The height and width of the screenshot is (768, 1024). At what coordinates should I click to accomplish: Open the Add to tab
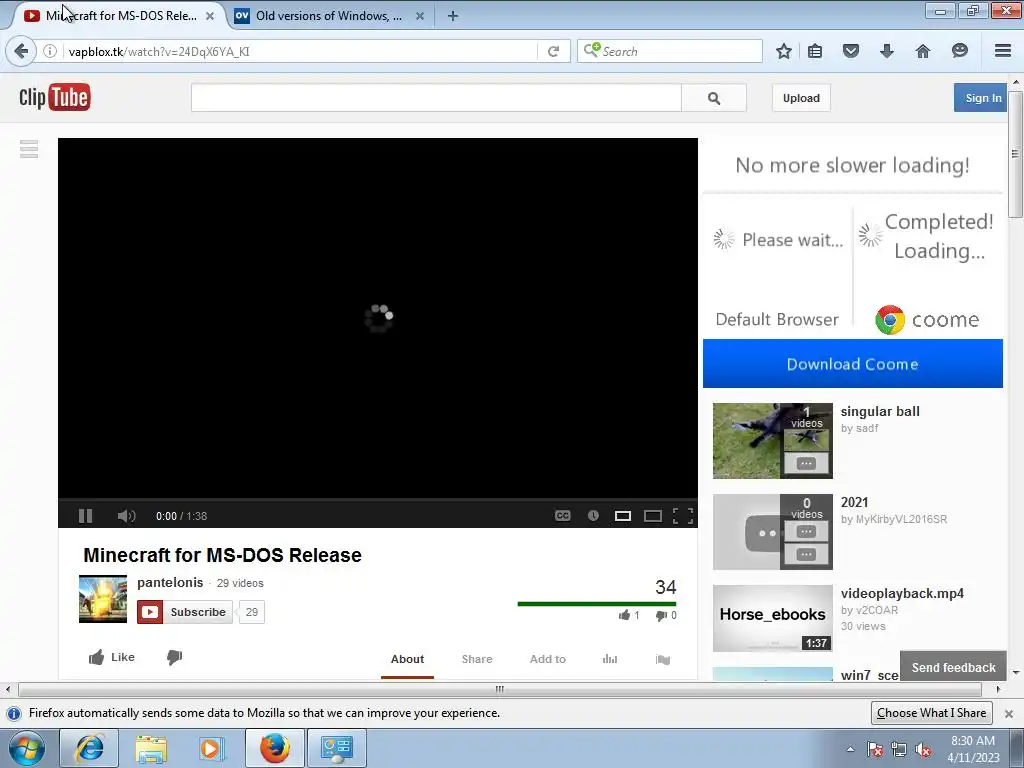[547, 660]
